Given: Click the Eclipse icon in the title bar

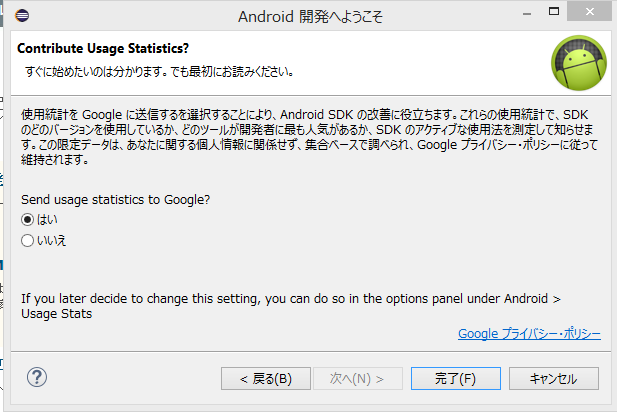Looking at the screenshot, I should pyautogui.click(x=22, y=16).
